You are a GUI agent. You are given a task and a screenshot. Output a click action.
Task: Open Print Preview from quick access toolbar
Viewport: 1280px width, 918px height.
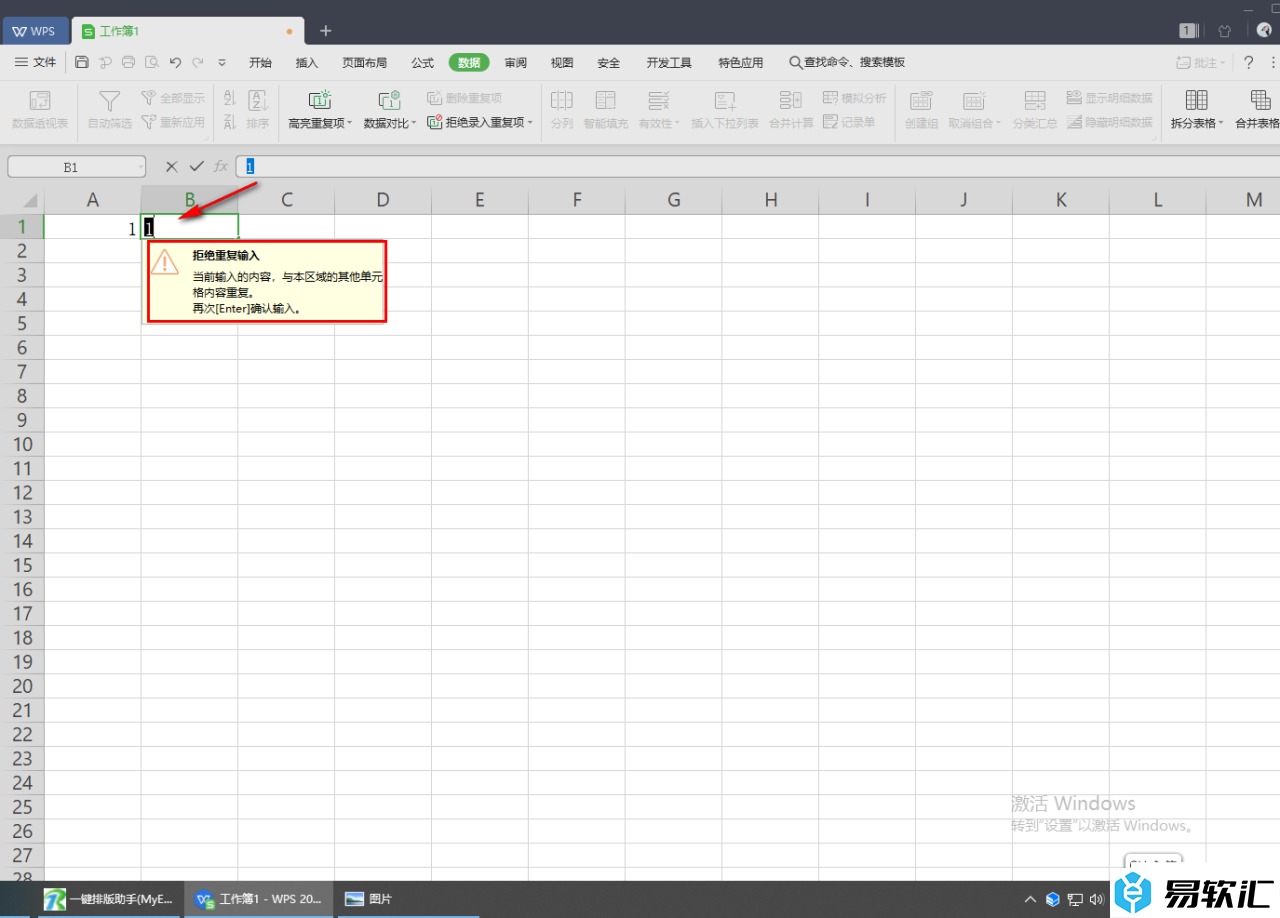(x=151, y=62)
